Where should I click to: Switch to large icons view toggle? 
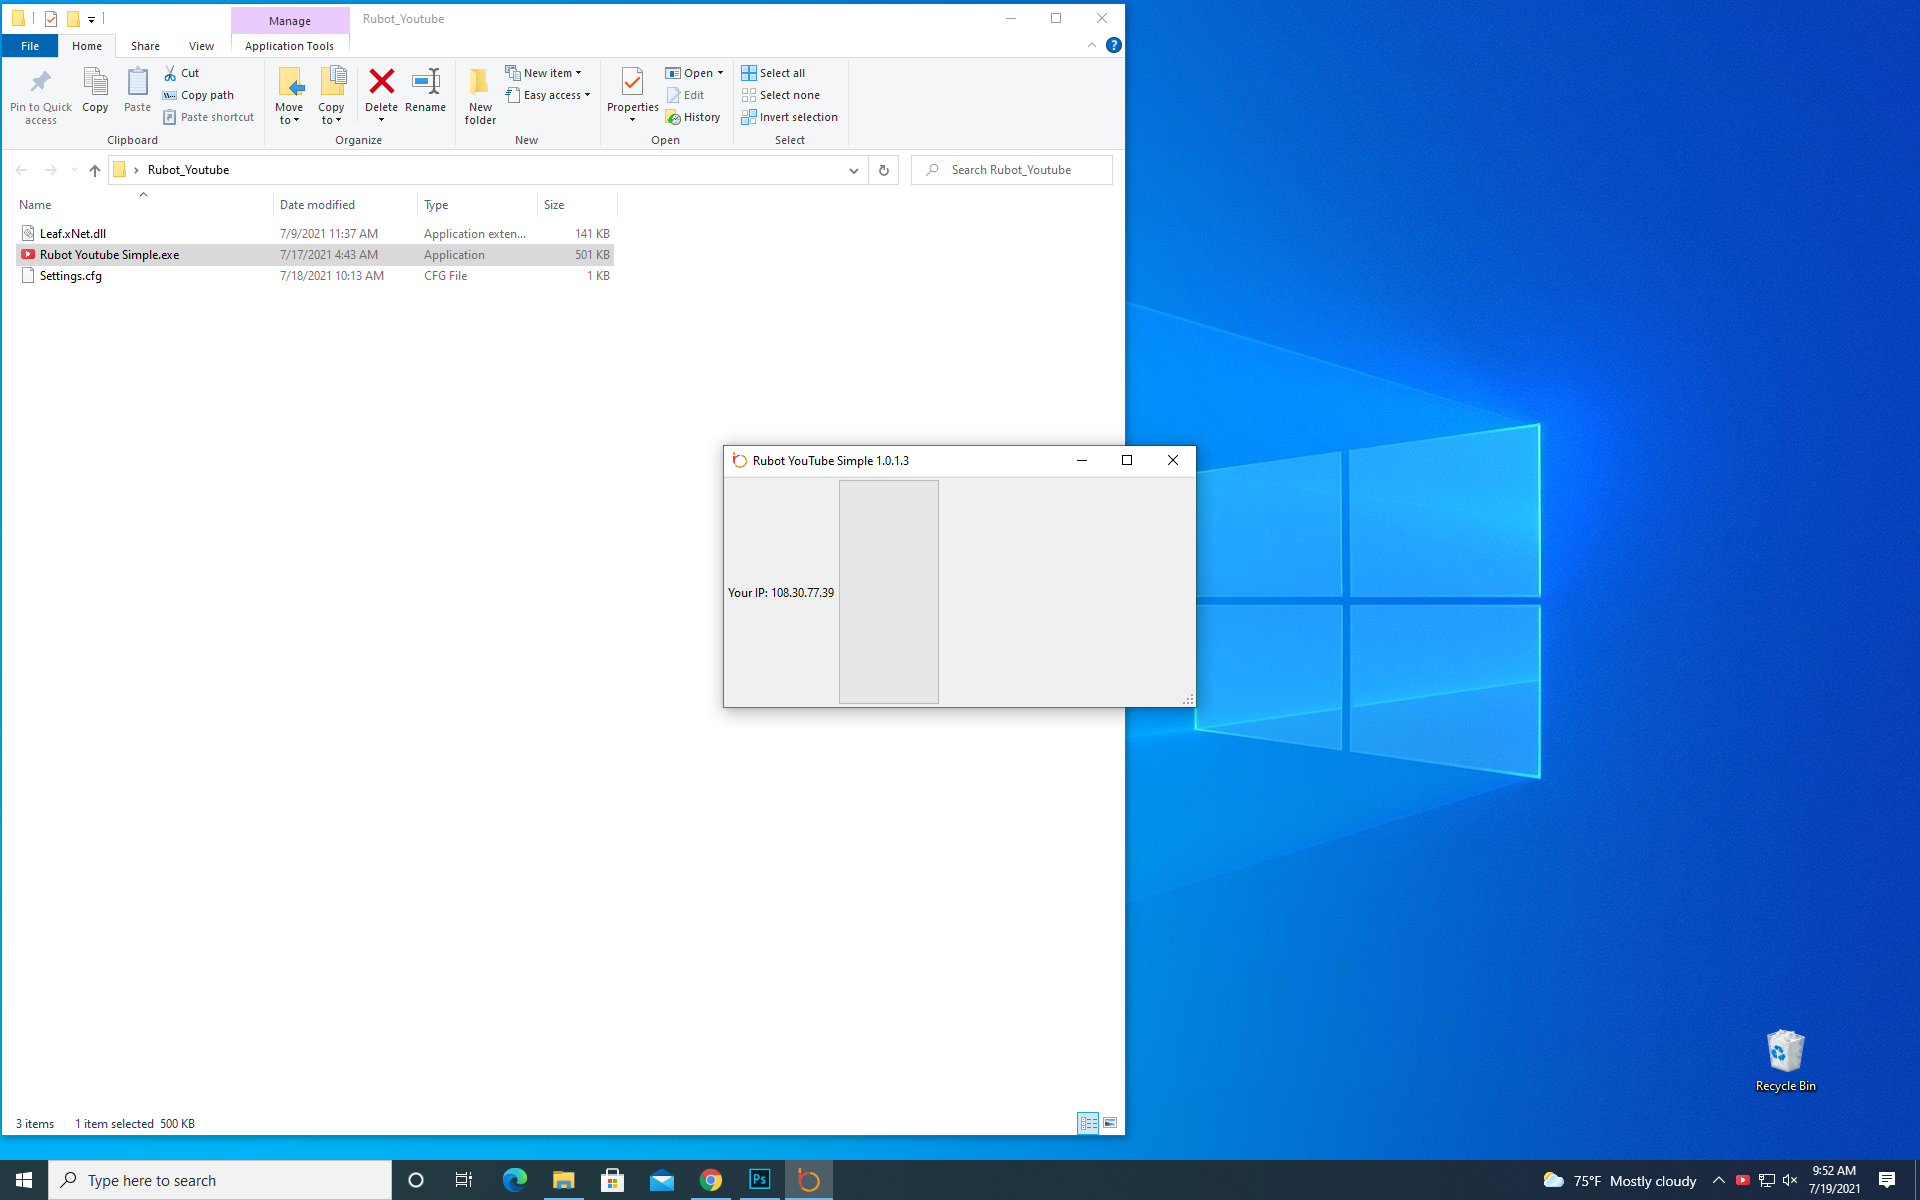coord(1110,1123)
